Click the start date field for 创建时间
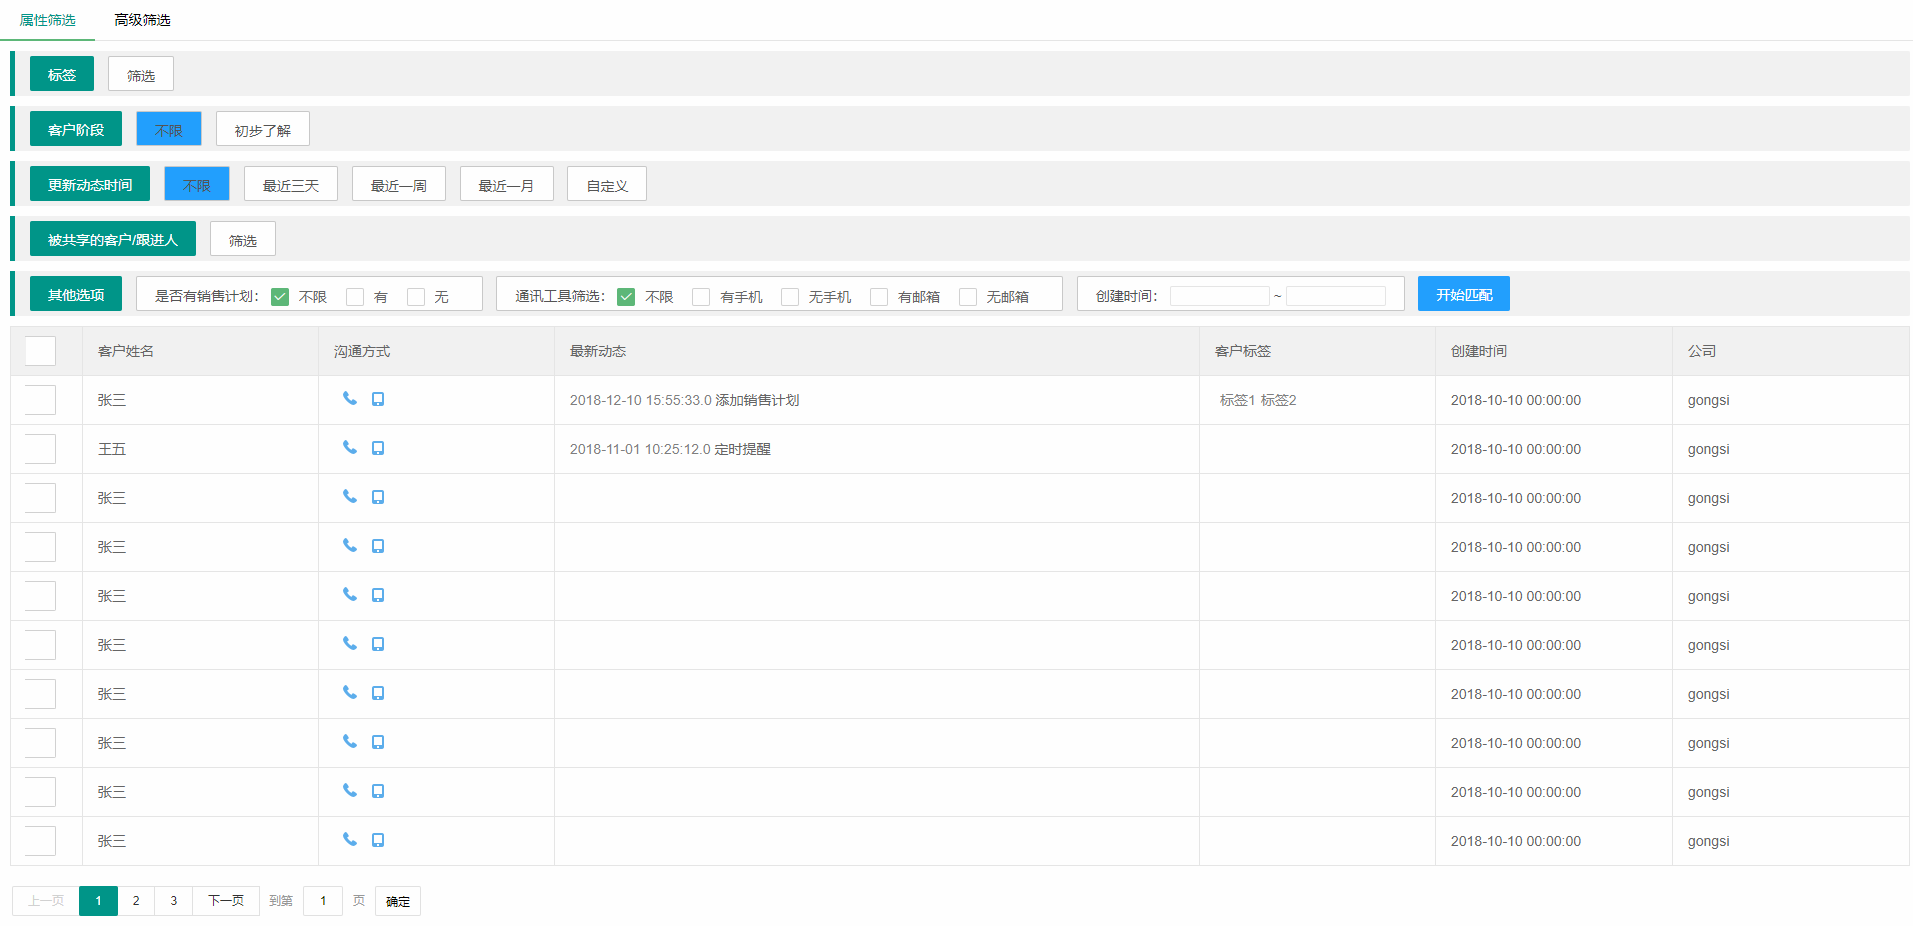Image resolution: width=1913 pixels, height=926 pixels. click(x=1219, y=296)
